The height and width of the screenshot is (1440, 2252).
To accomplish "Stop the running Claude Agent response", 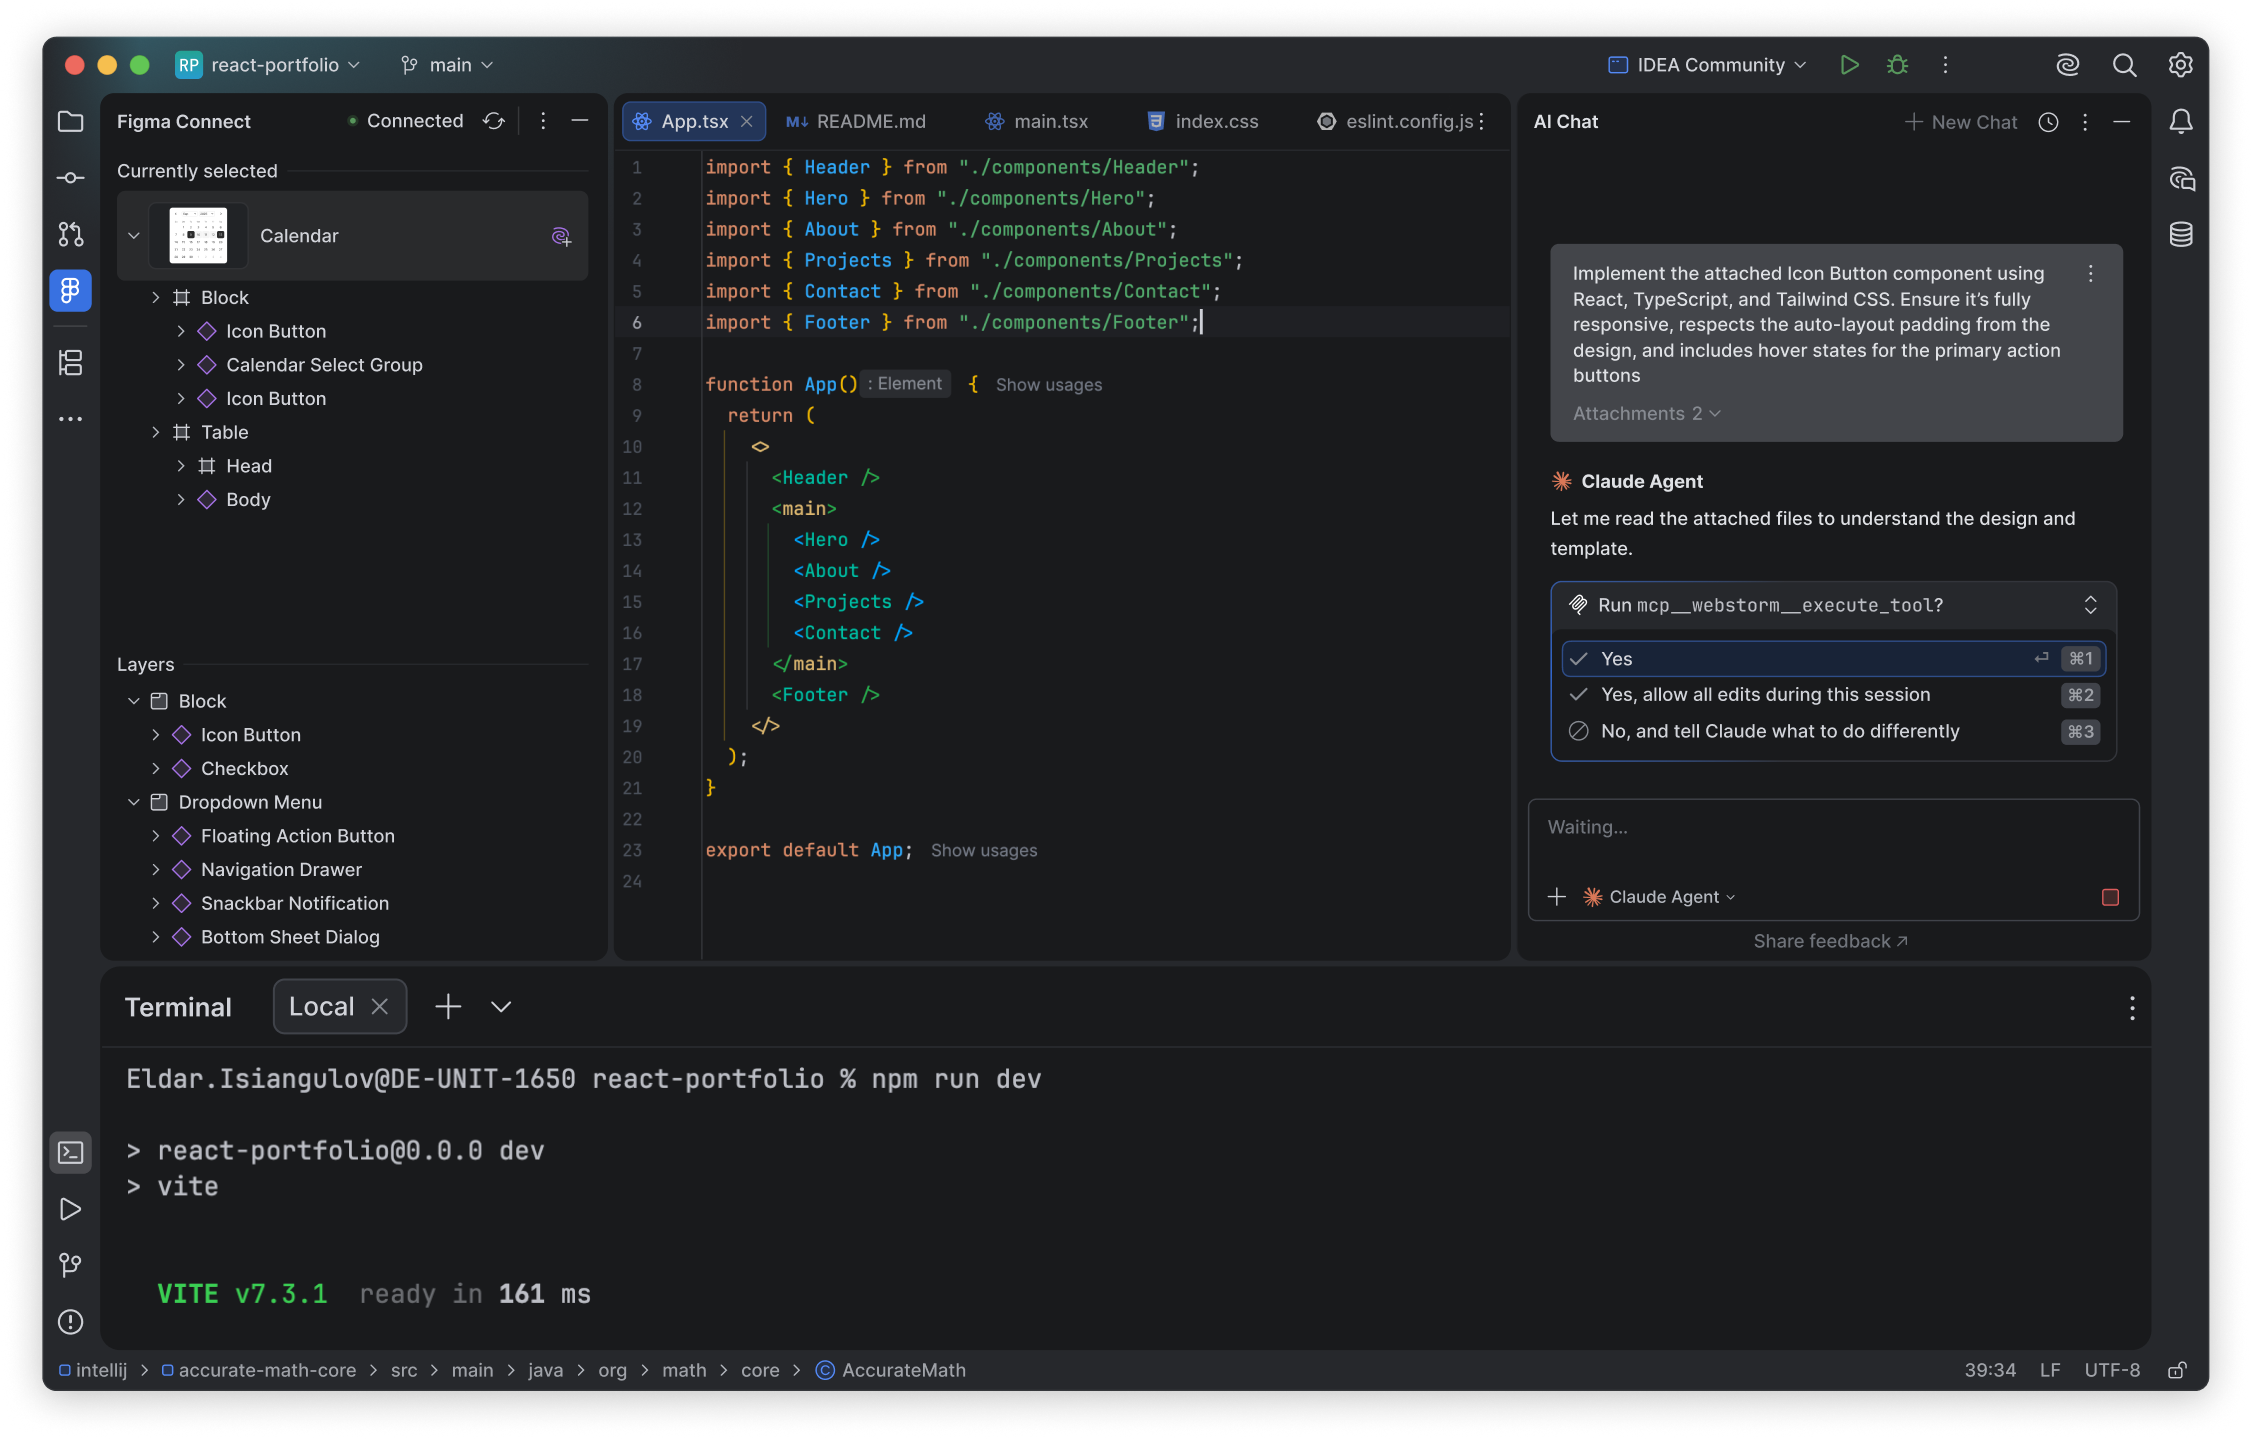I will tap(2110, 897).
